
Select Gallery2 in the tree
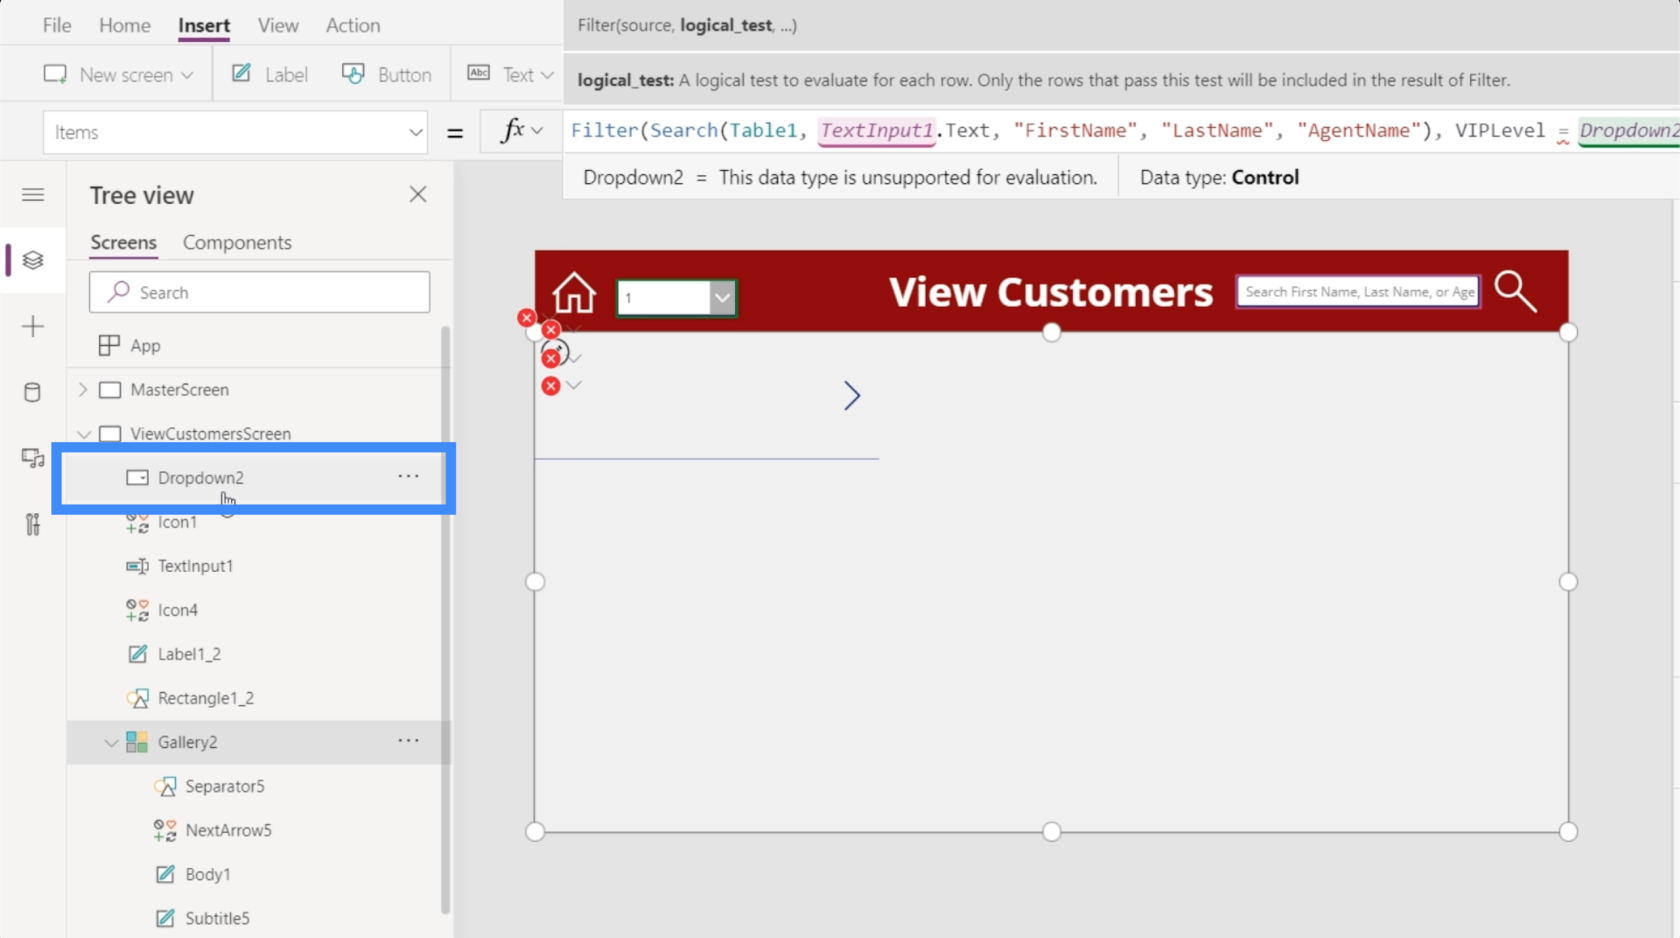(187, 742)
